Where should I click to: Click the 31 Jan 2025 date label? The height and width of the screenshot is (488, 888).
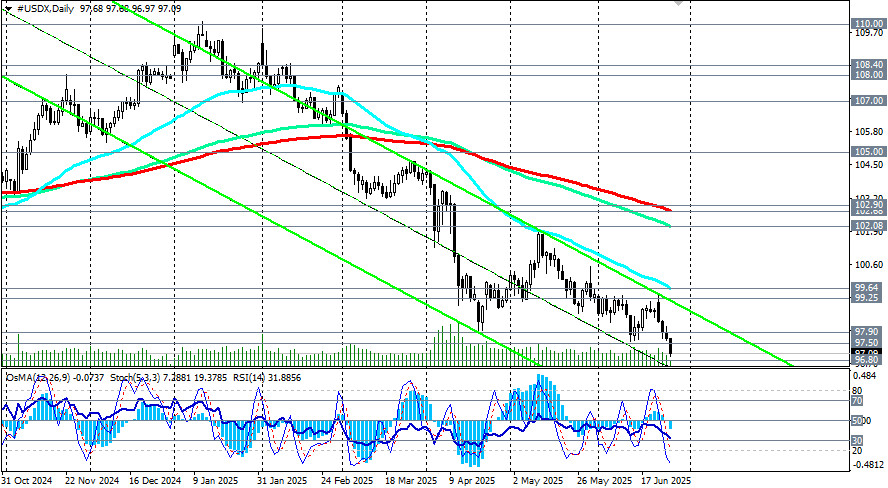283,481
